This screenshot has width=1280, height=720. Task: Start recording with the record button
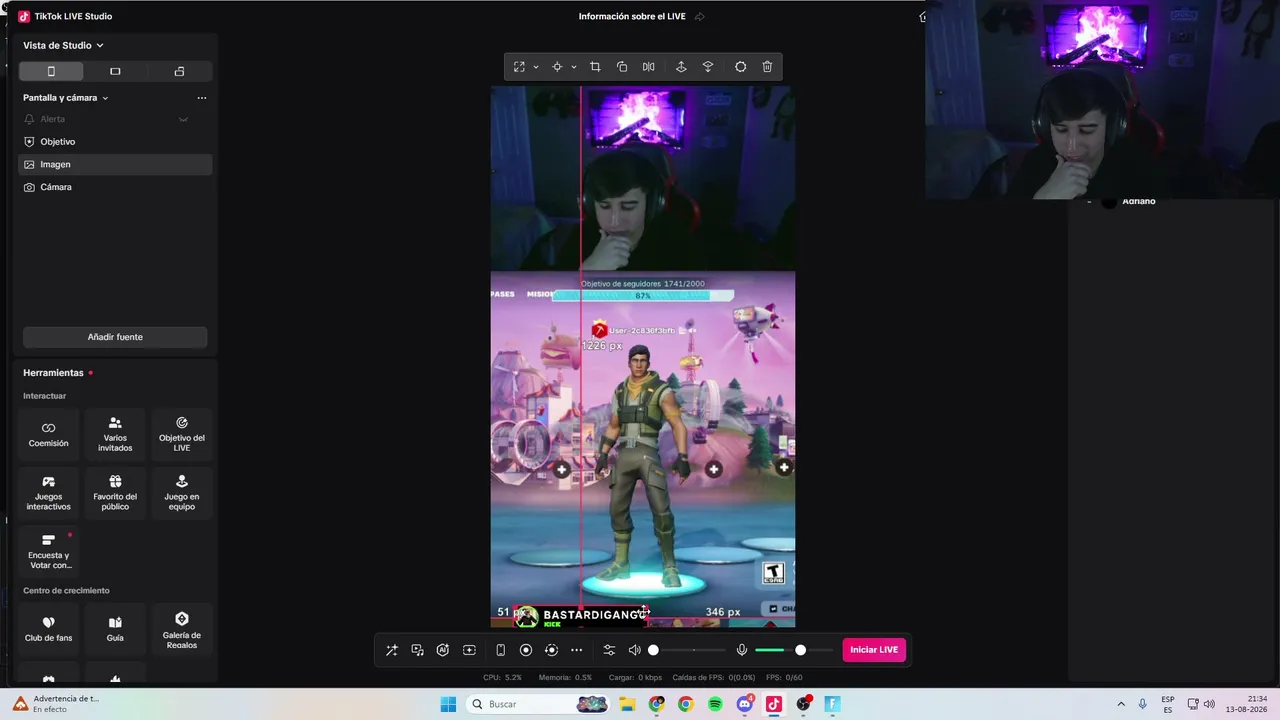coord(526,650)
